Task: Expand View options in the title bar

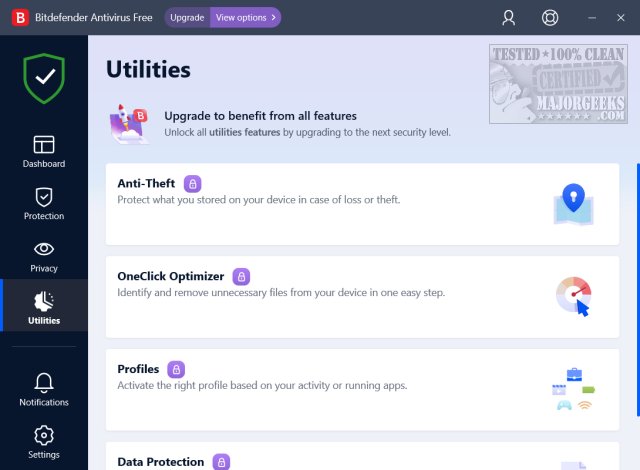Action: point(245,17)
